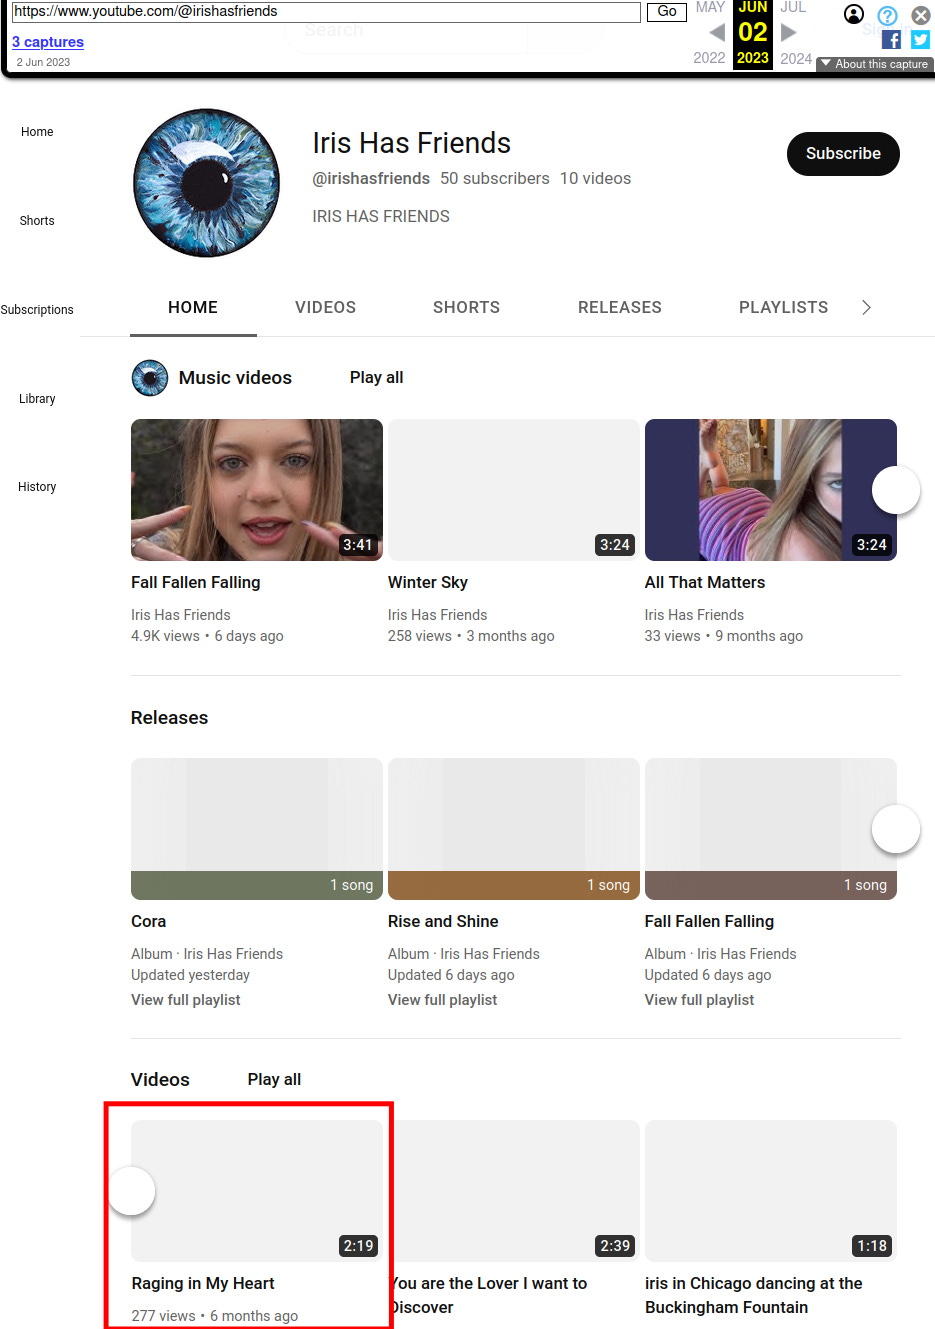Advance Music videos carousel to next

[x=896, y=490]
